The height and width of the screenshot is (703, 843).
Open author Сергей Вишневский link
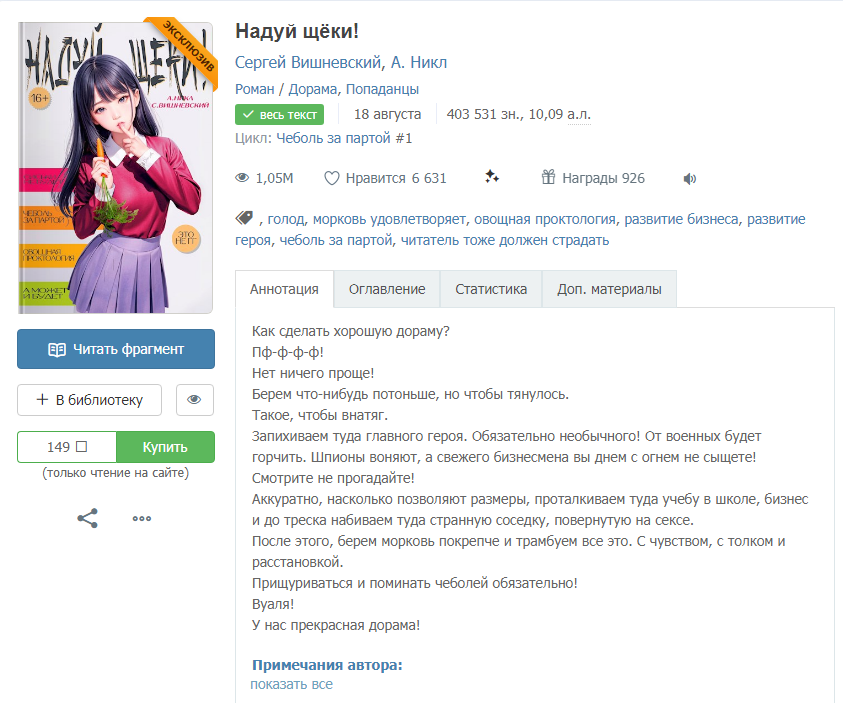click(x=308, y=62)
